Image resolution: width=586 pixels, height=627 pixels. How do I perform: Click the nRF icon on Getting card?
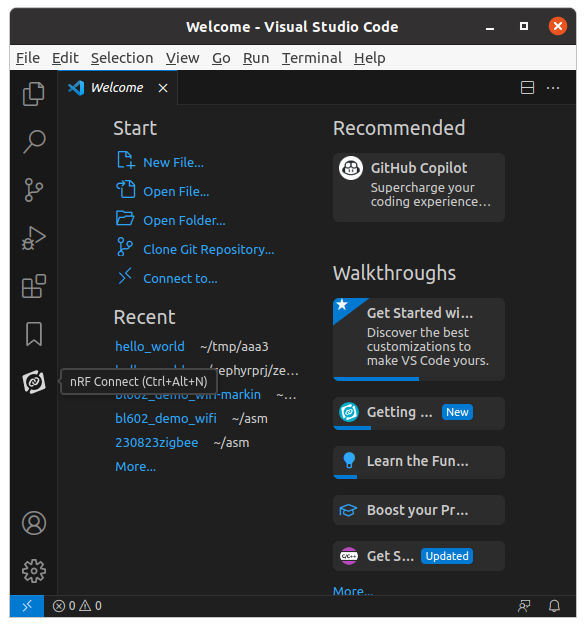point(349,412)
